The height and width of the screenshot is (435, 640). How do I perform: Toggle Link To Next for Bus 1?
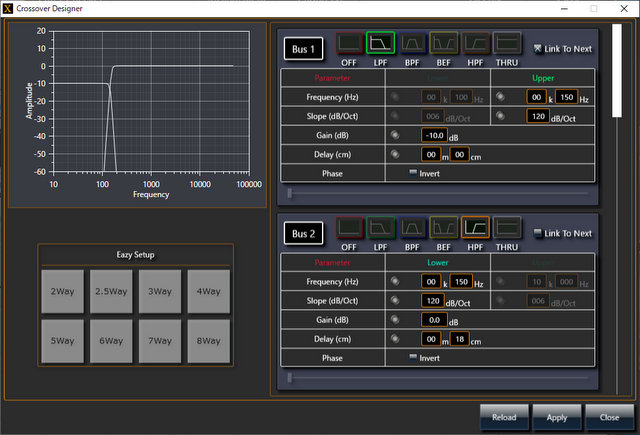(538, 48)
